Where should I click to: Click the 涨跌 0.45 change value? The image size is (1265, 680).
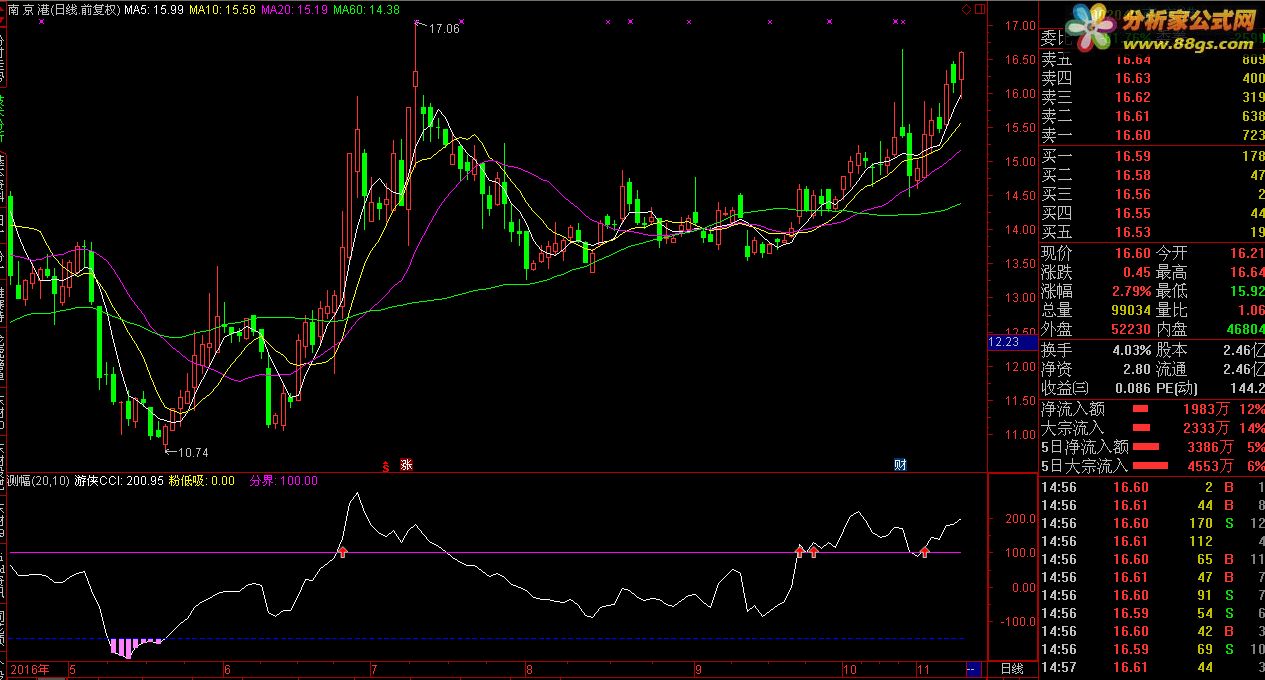point(1136,272)
